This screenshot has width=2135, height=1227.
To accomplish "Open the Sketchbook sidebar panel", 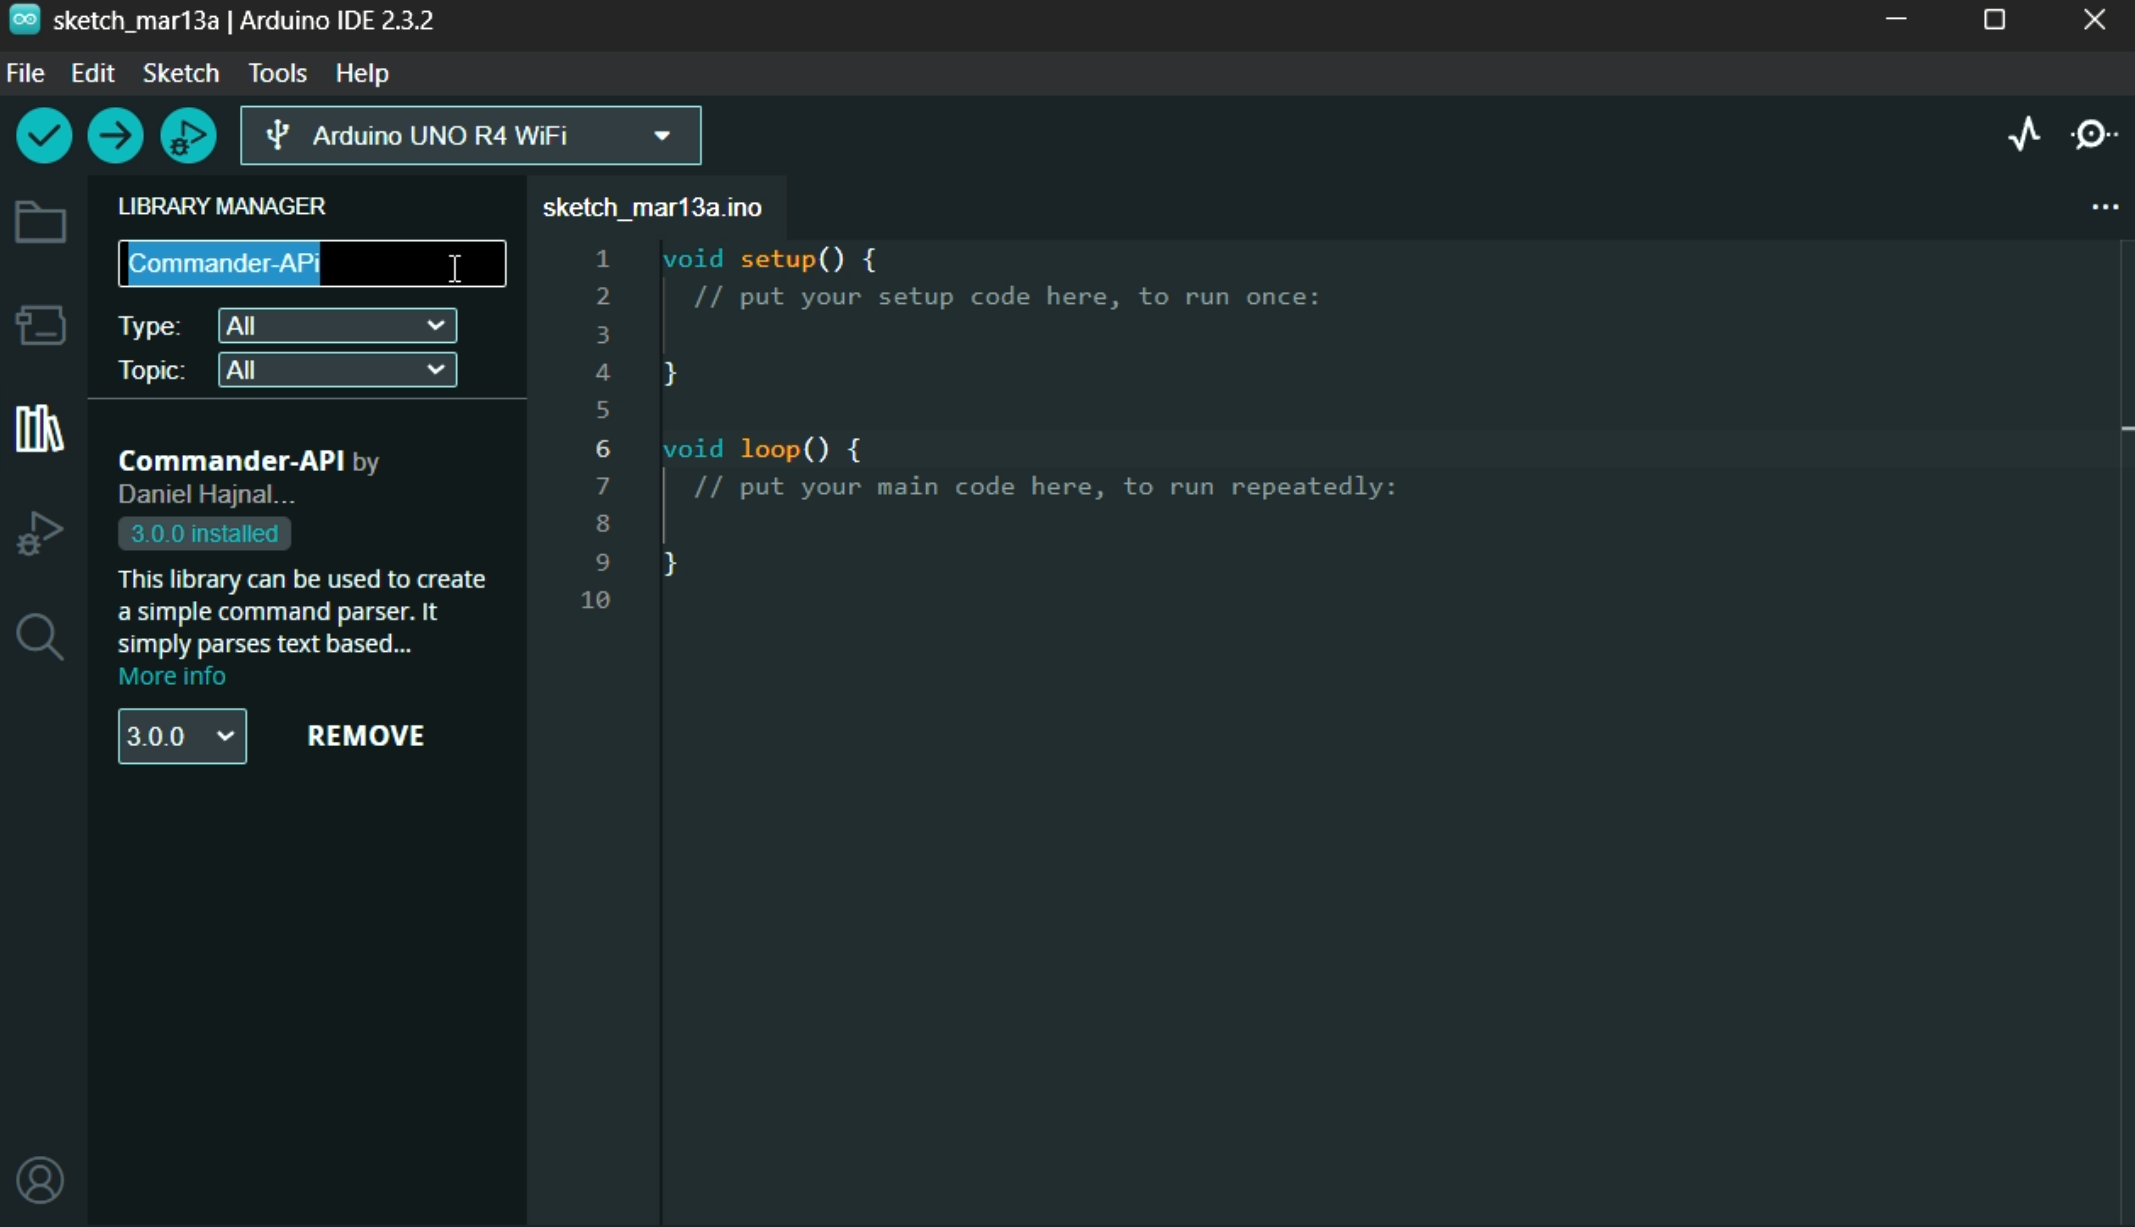I will pyautogui.click(x=39, y=221).
